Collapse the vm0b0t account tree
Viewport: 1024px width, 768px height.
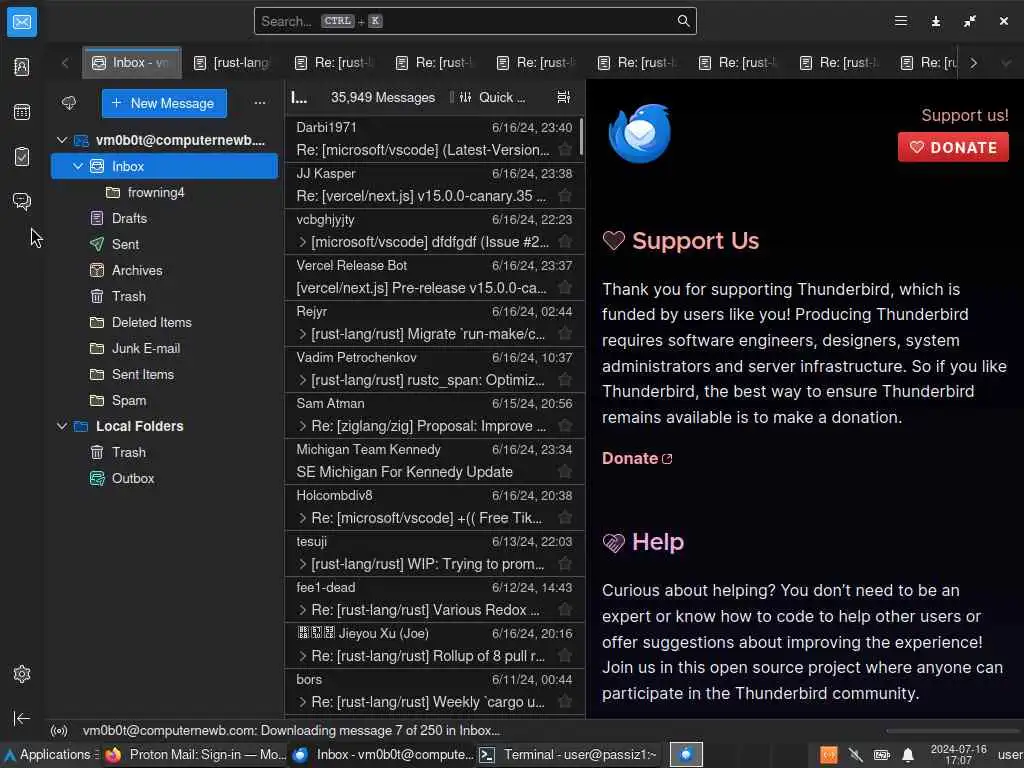click(x=62, y=140)
